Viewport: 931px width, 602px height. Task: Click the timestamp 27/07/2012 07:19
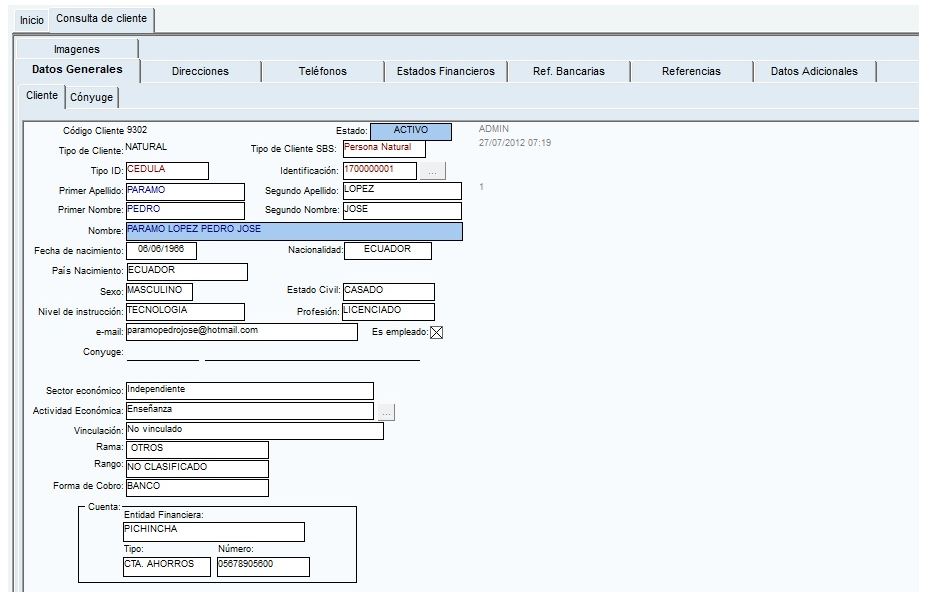point(515,143)
